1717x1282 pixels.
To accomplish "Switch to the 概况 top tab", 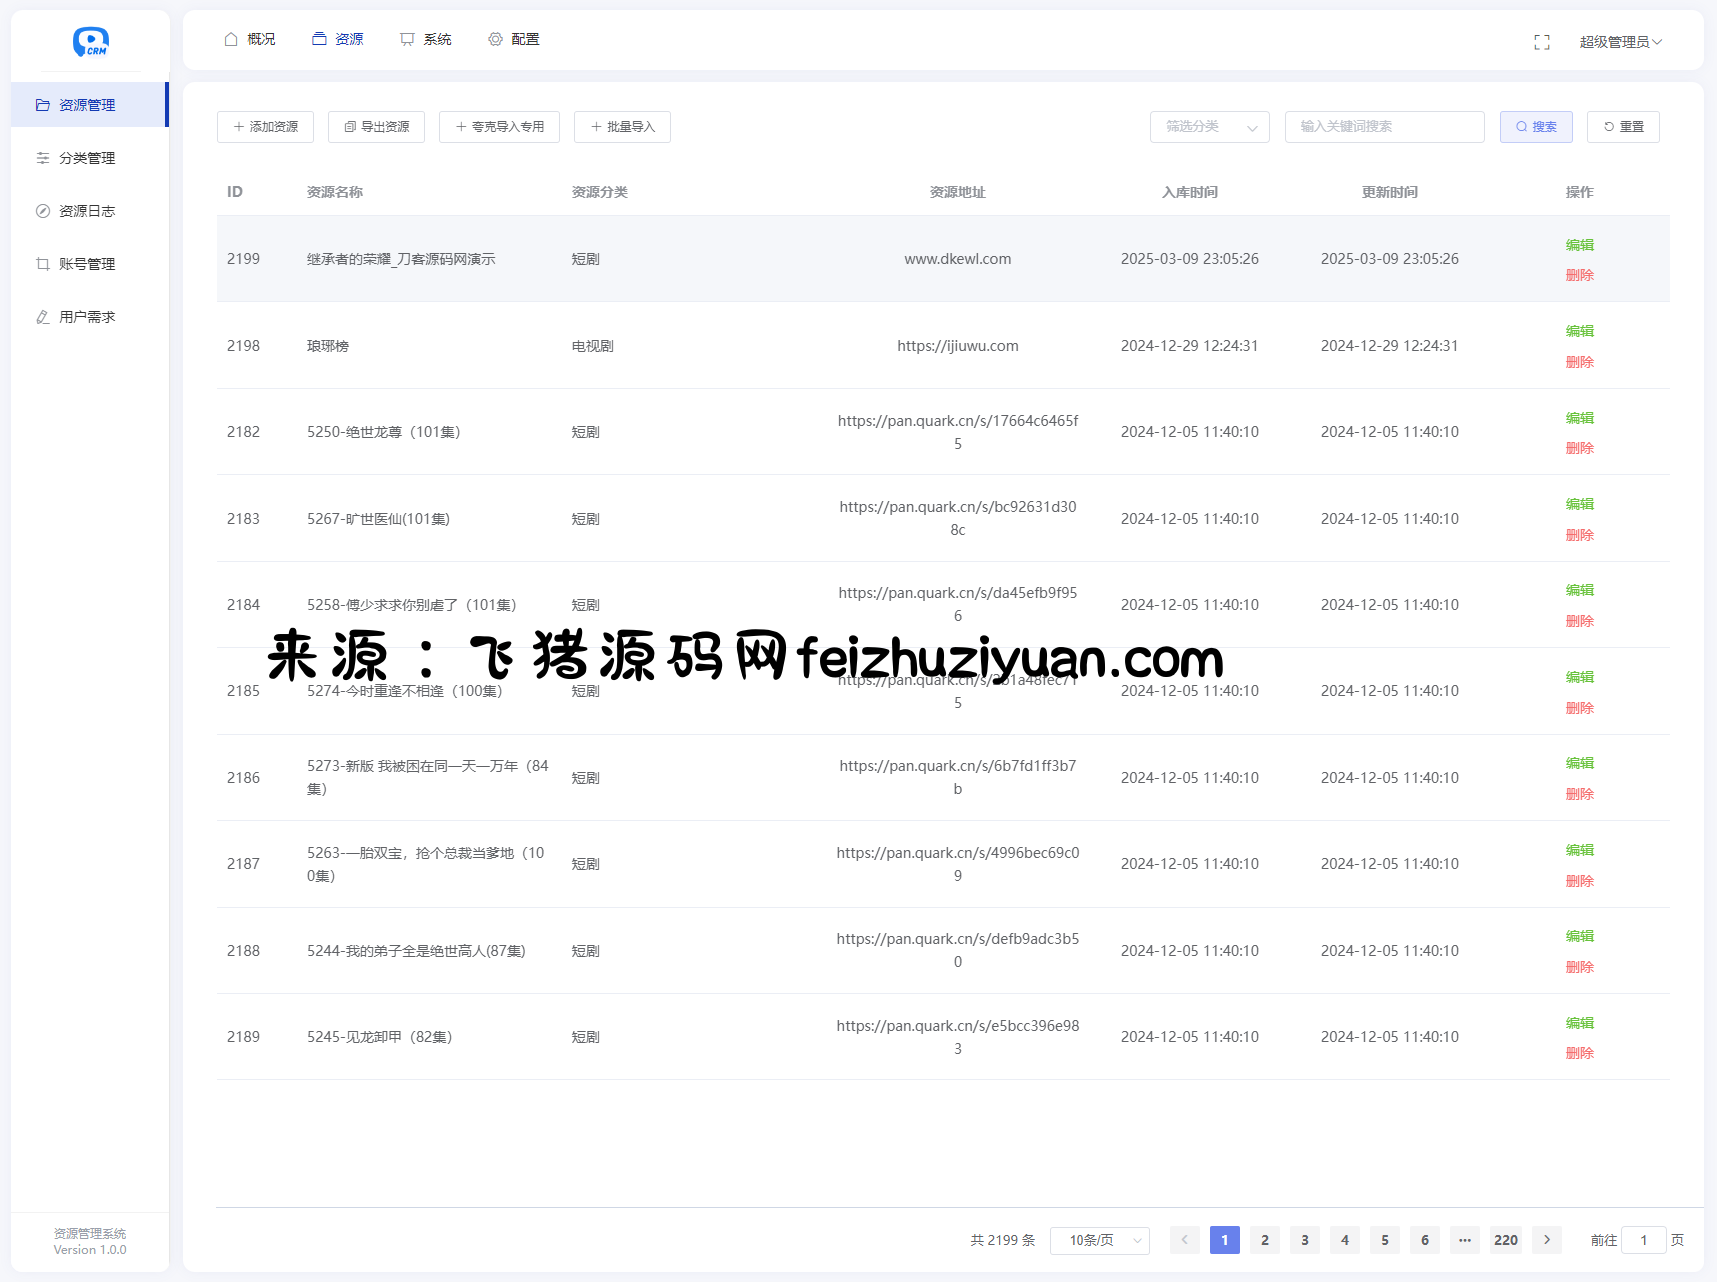I will coord(250,39).
